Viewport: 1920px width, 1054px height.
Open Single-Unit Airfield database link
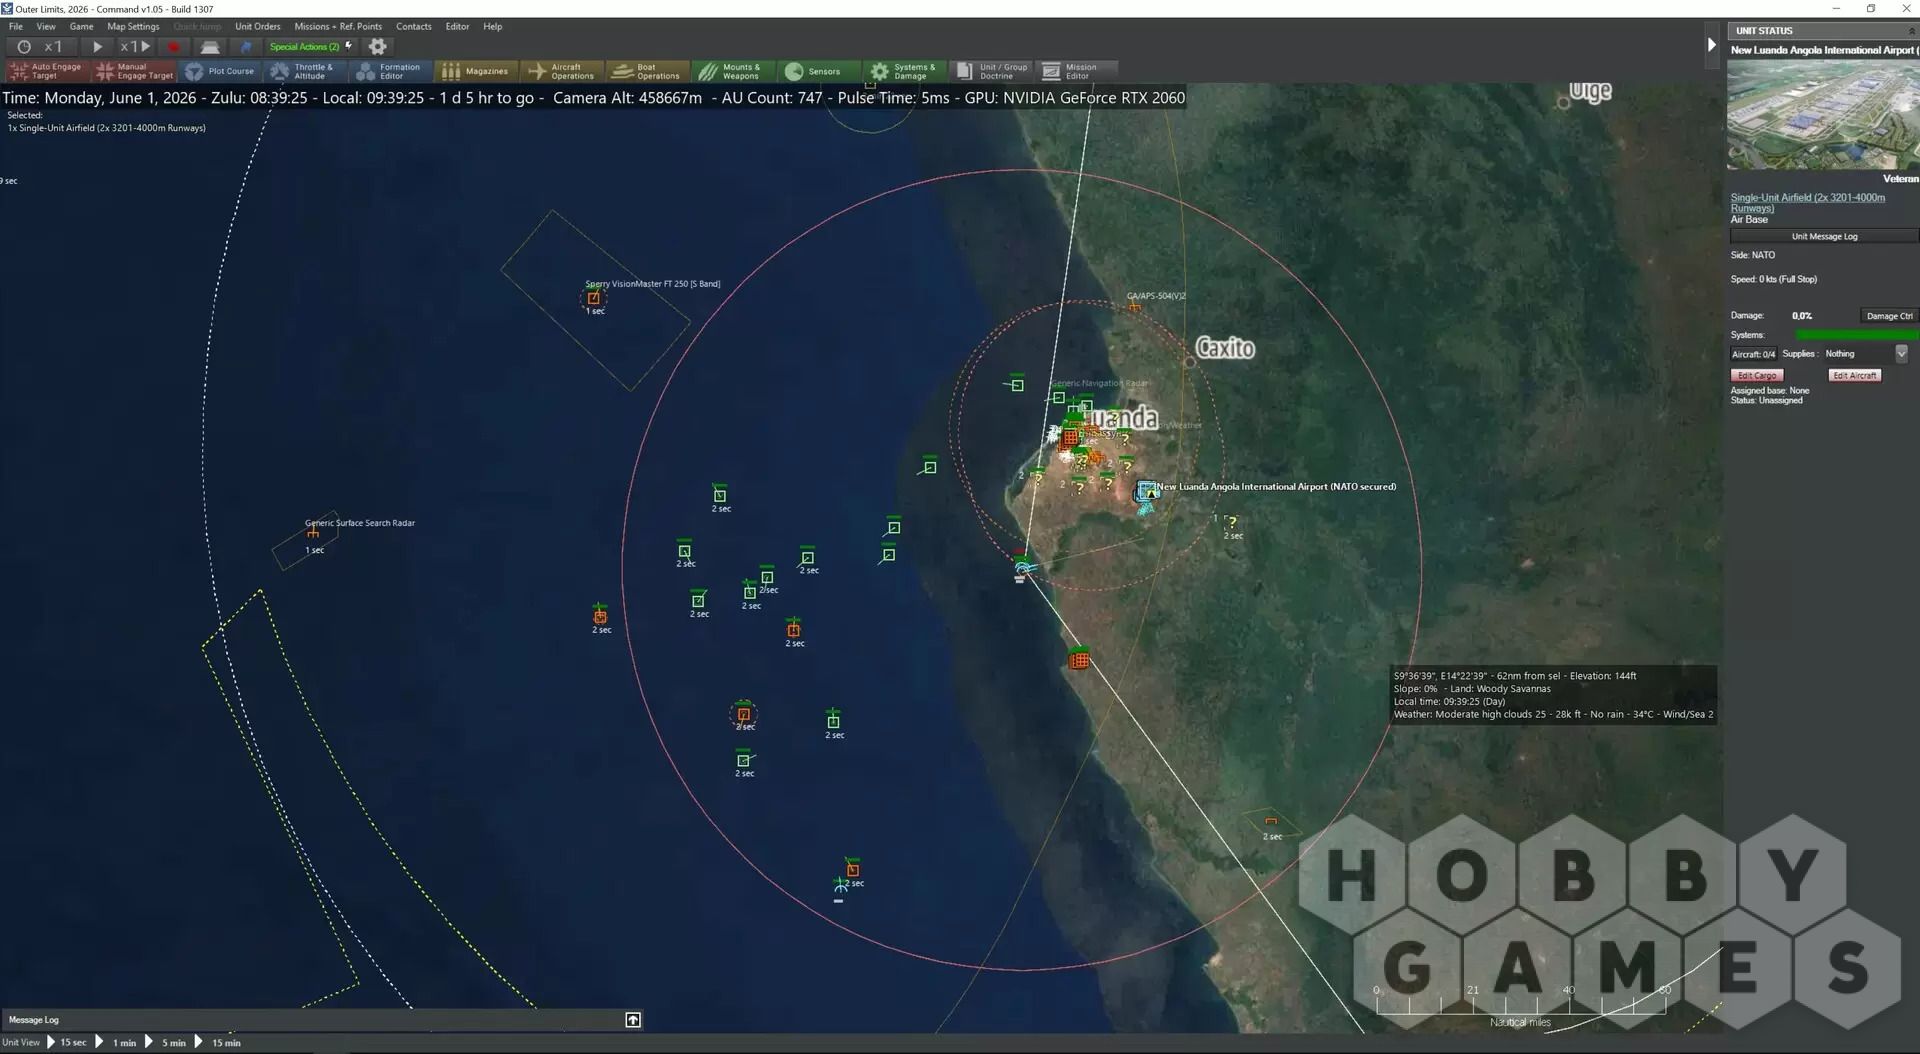coord(1808,202)
